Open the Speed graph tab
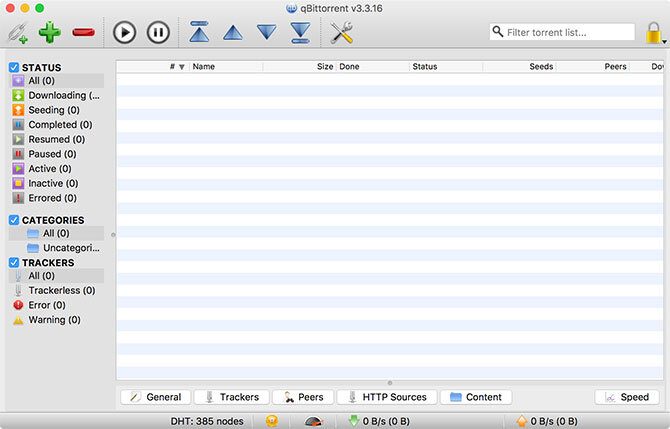The image size is (670, 429). (627, 397)
